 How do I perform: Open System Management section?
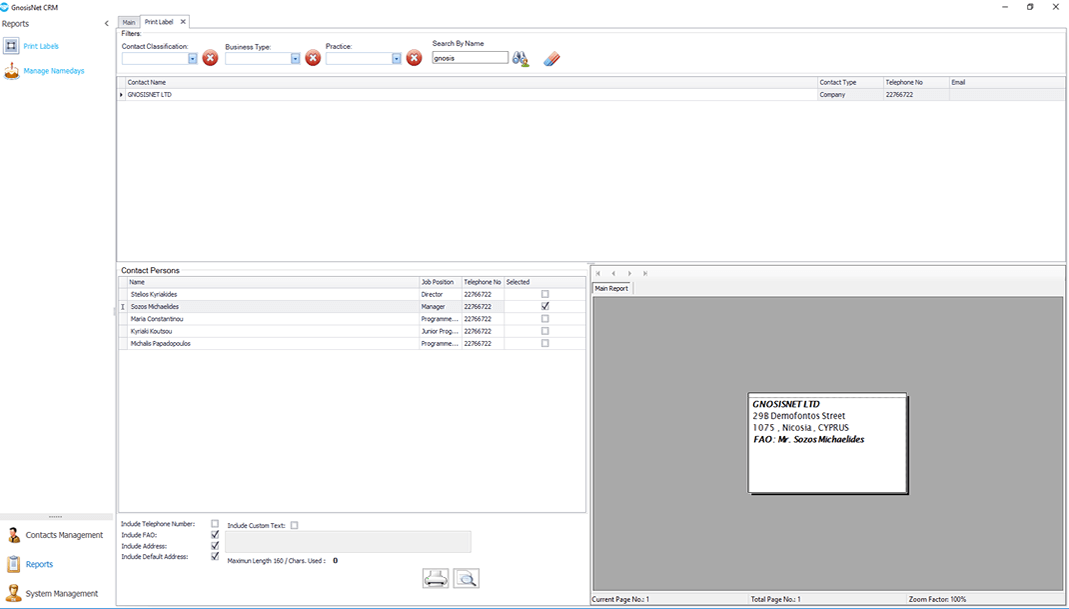61,593
